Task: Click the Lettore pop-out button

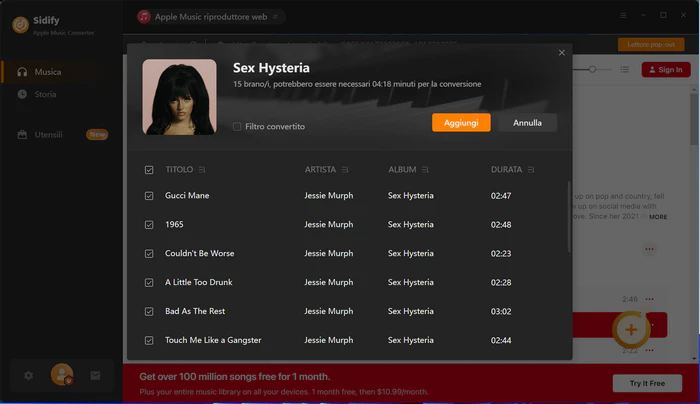Action: tap(651, 45)
